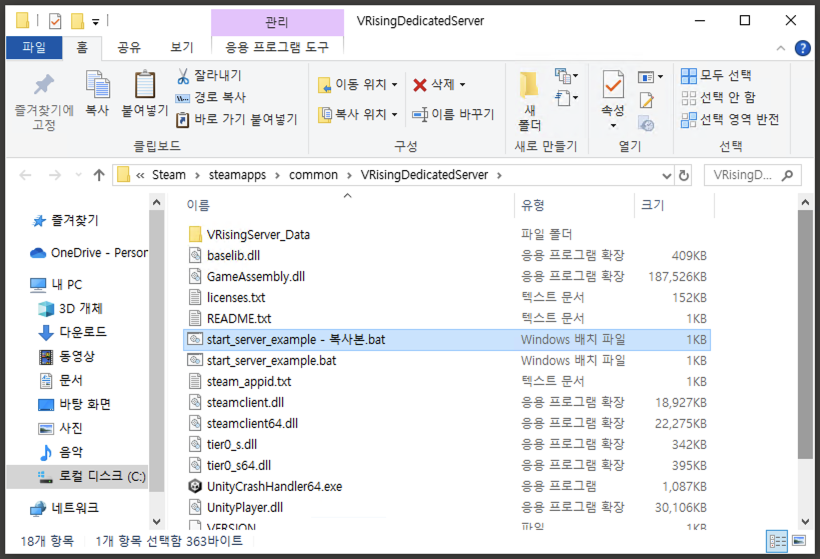This screenshot has width=820, height=559.
Task: Pin to Quick access (즐겨찾기에 고정)
Action: (x=44, y=101)
